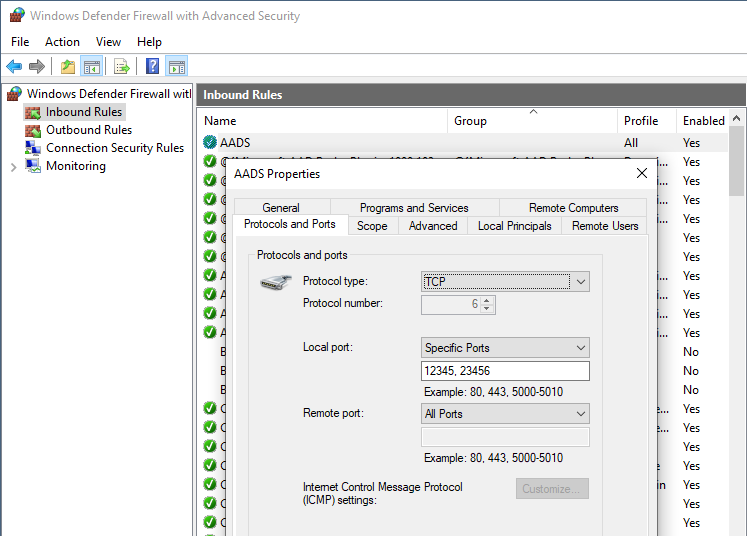
Task: Toggle the Show/Hide Action Pane icon
Action: click(x=177, y=67)
